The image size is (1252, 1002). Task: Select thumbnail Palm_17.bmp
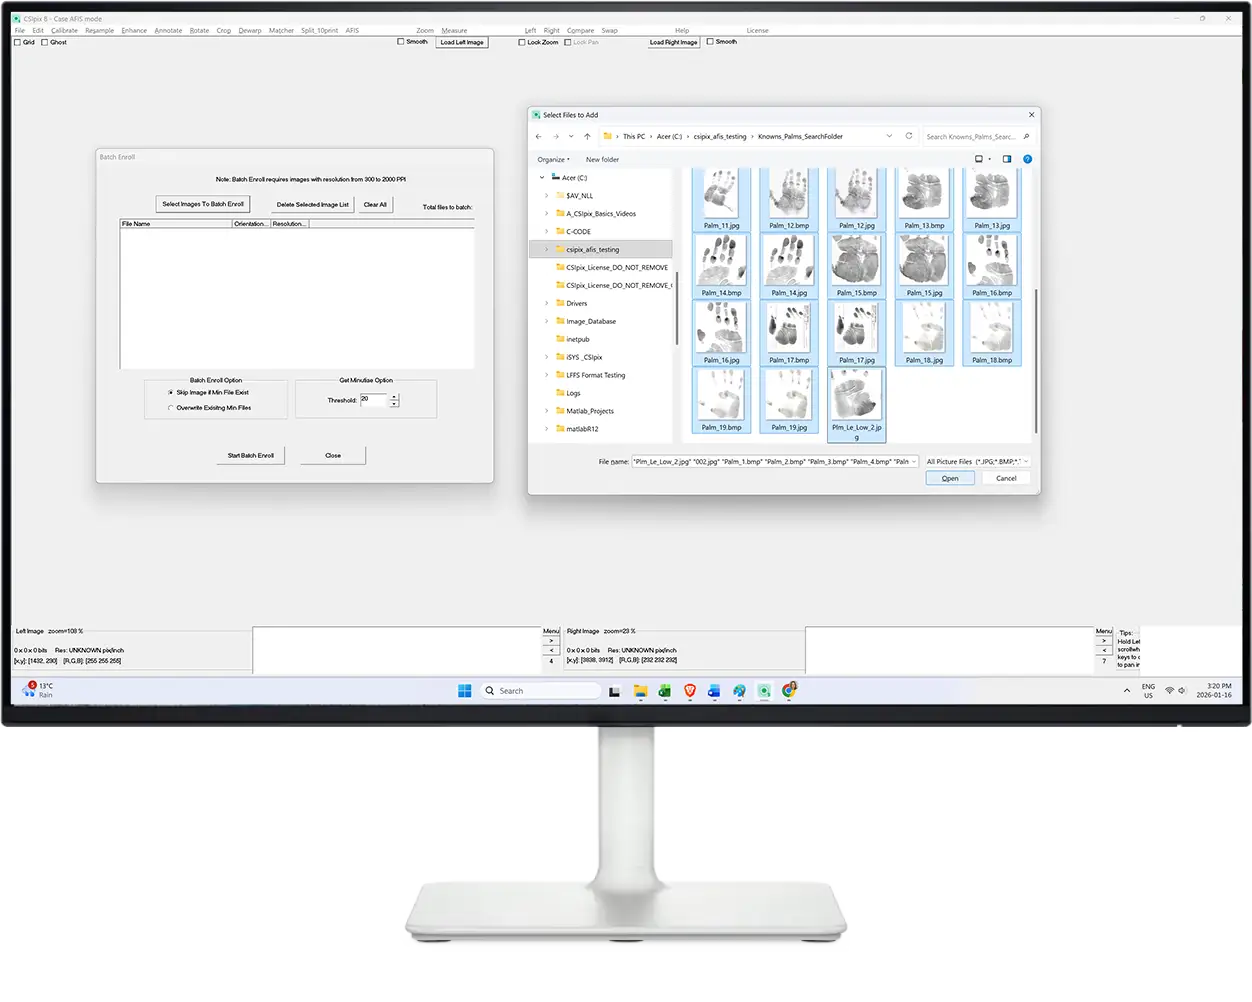[x=789, y=334]
